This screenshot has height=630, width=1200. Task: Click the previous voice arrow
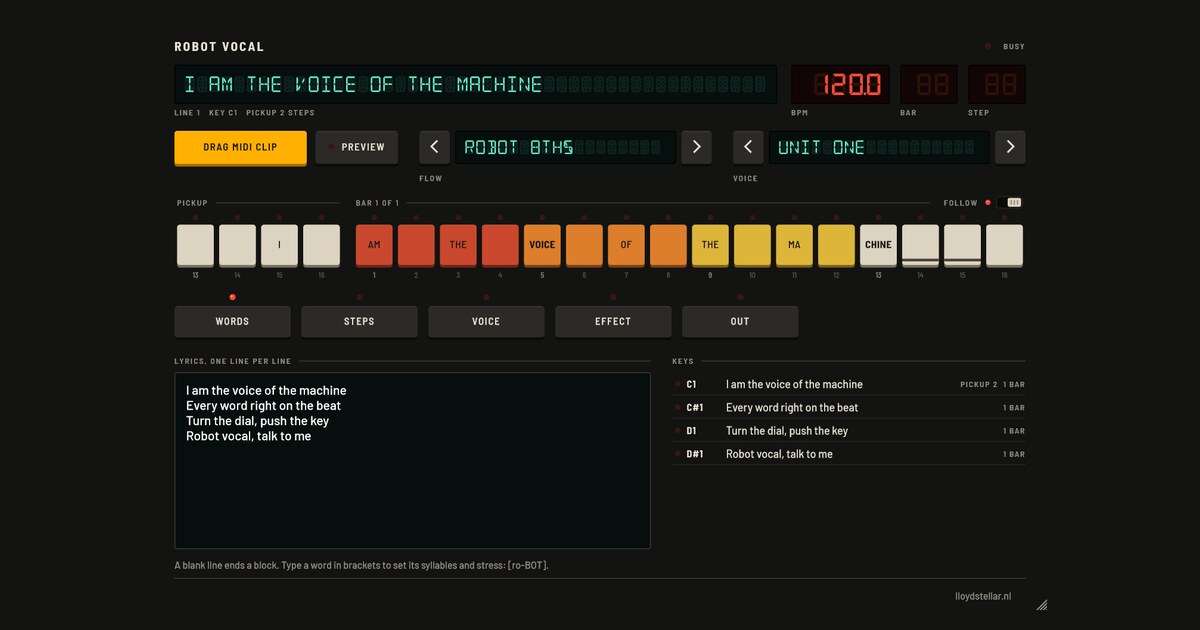click(x=748, y=147)
